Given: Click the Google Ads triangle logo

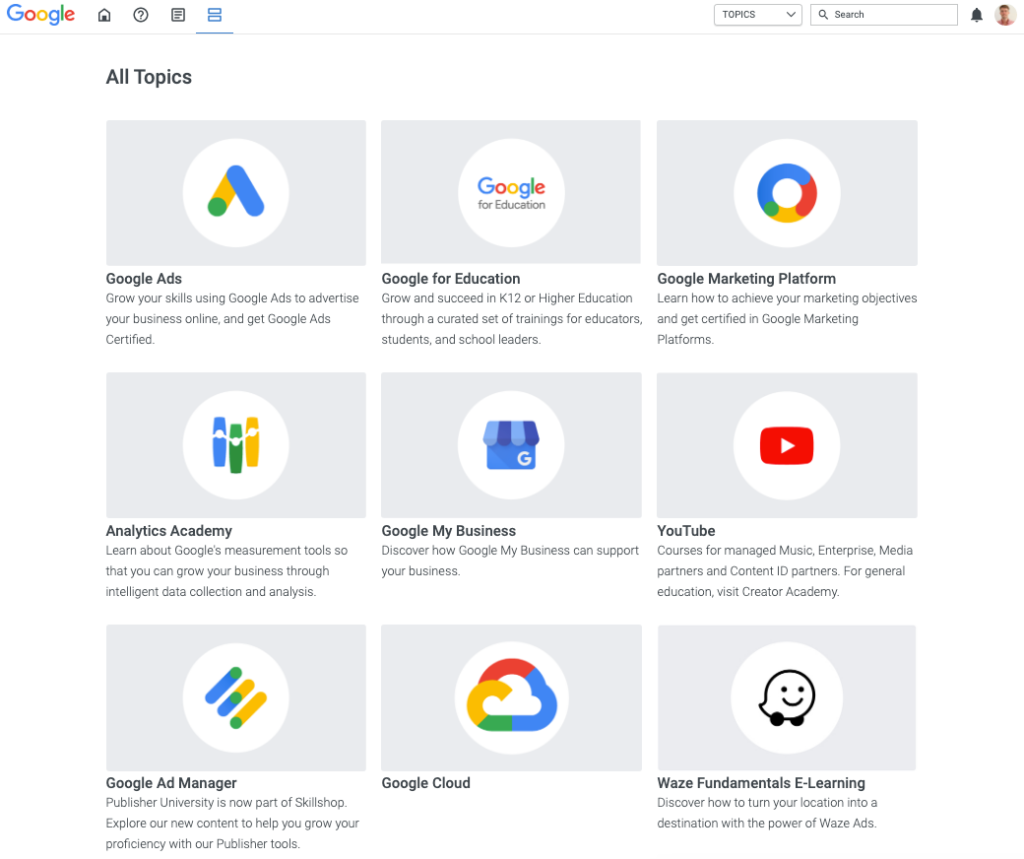Looking at the screenshot, I should pos(235,192).
